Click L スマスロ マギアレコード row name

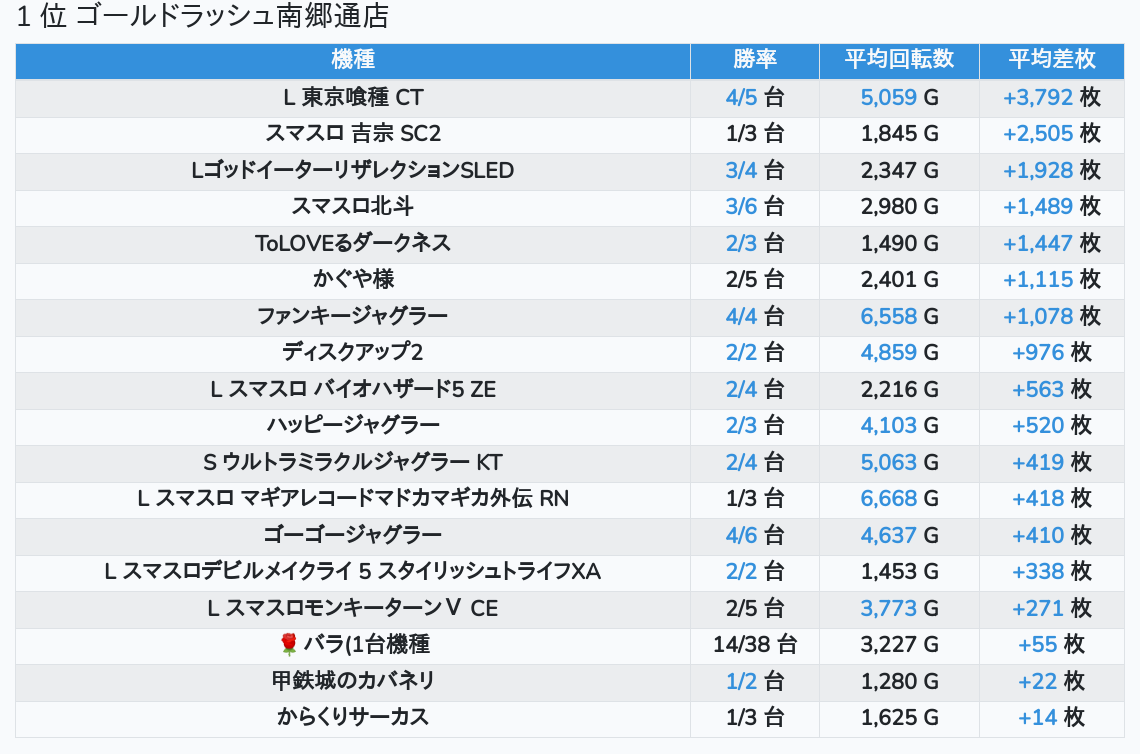click(x=353, y=499)
